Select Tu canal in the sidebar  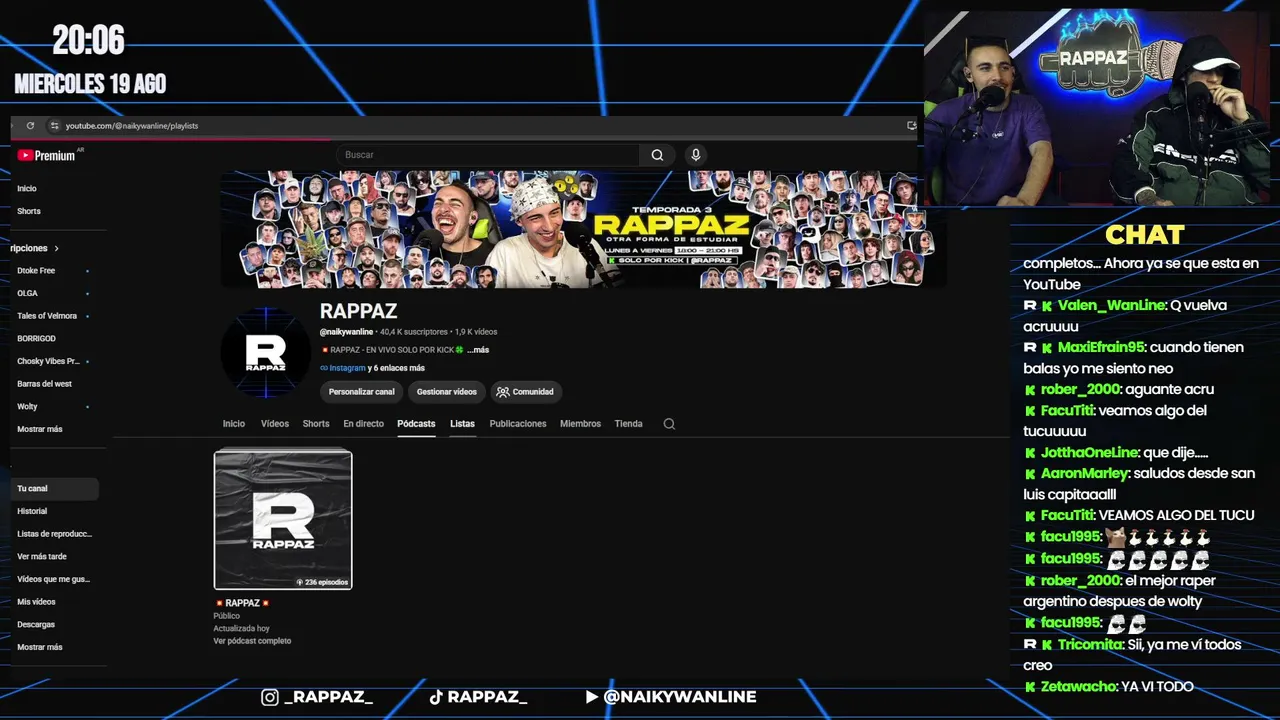point(54,489)
